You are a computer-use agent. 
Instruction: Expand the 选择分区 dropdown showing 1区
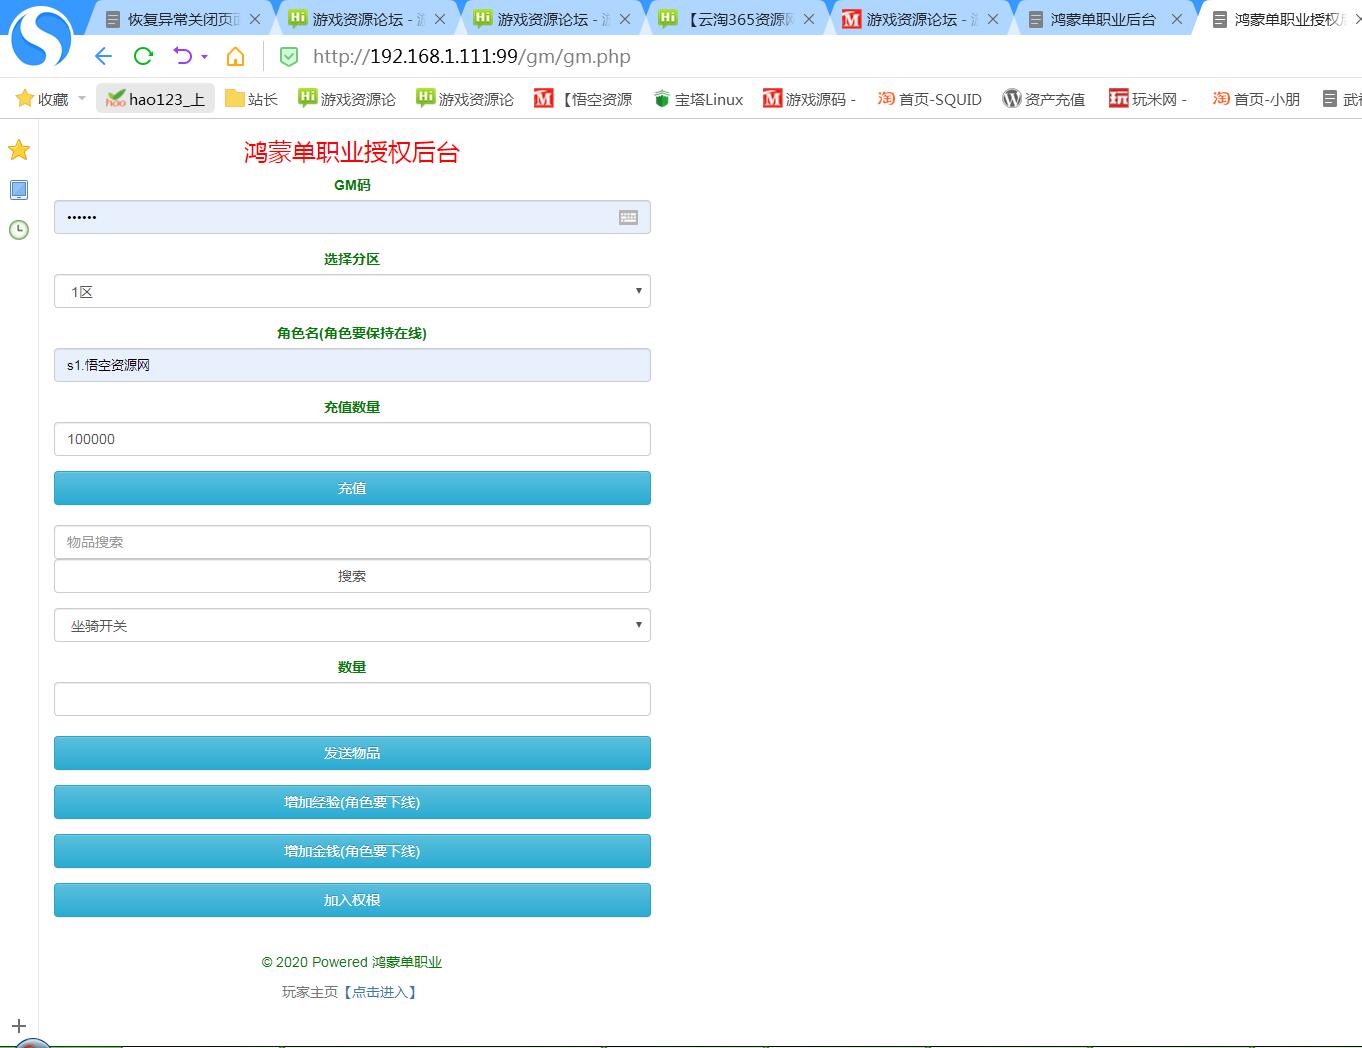point(352,291)
